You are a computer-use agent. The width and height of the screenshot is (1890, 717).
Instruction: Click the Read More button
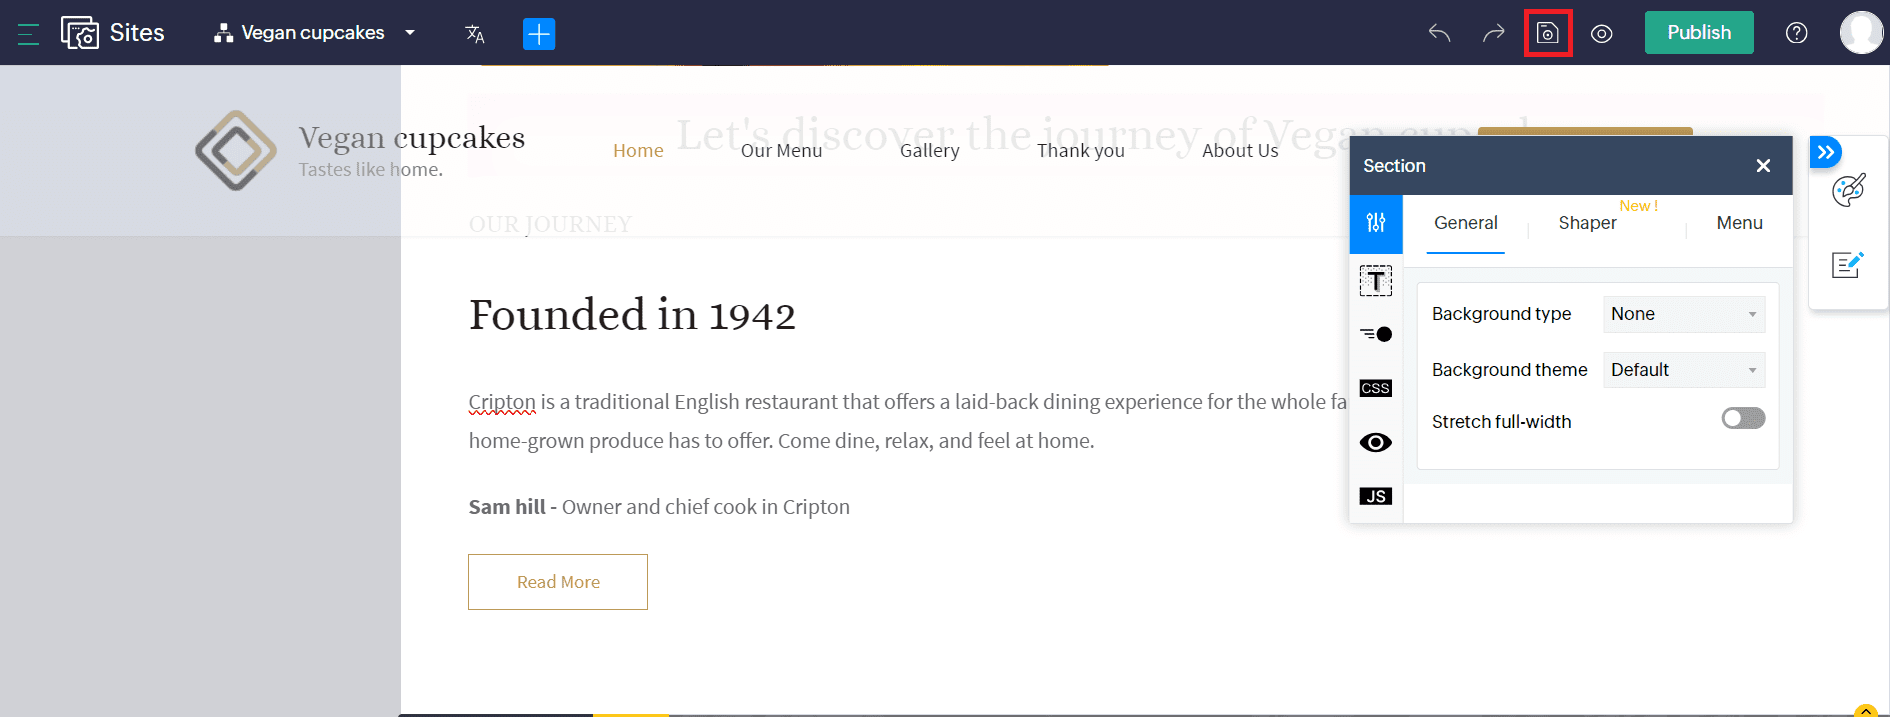tap(558, 582)
